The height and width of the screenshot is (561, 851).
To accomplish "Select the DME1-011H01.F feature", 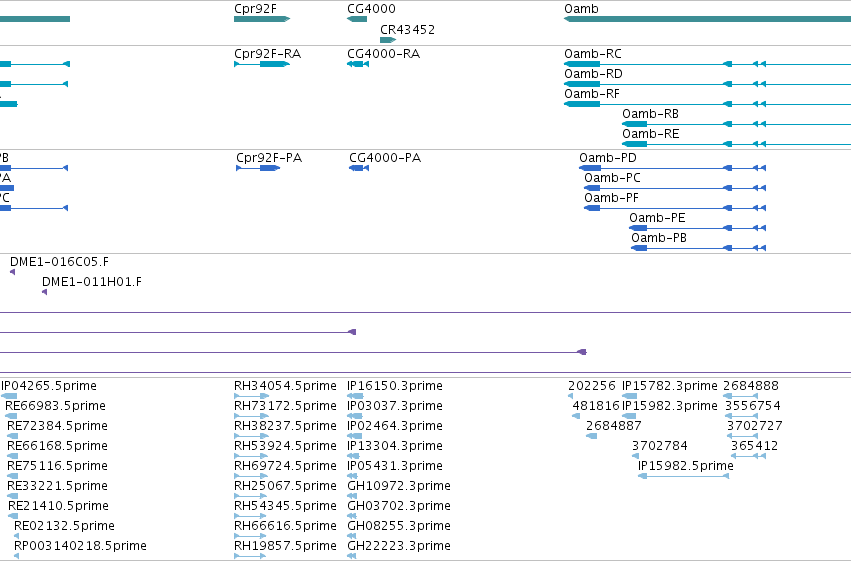I will 45,292.
